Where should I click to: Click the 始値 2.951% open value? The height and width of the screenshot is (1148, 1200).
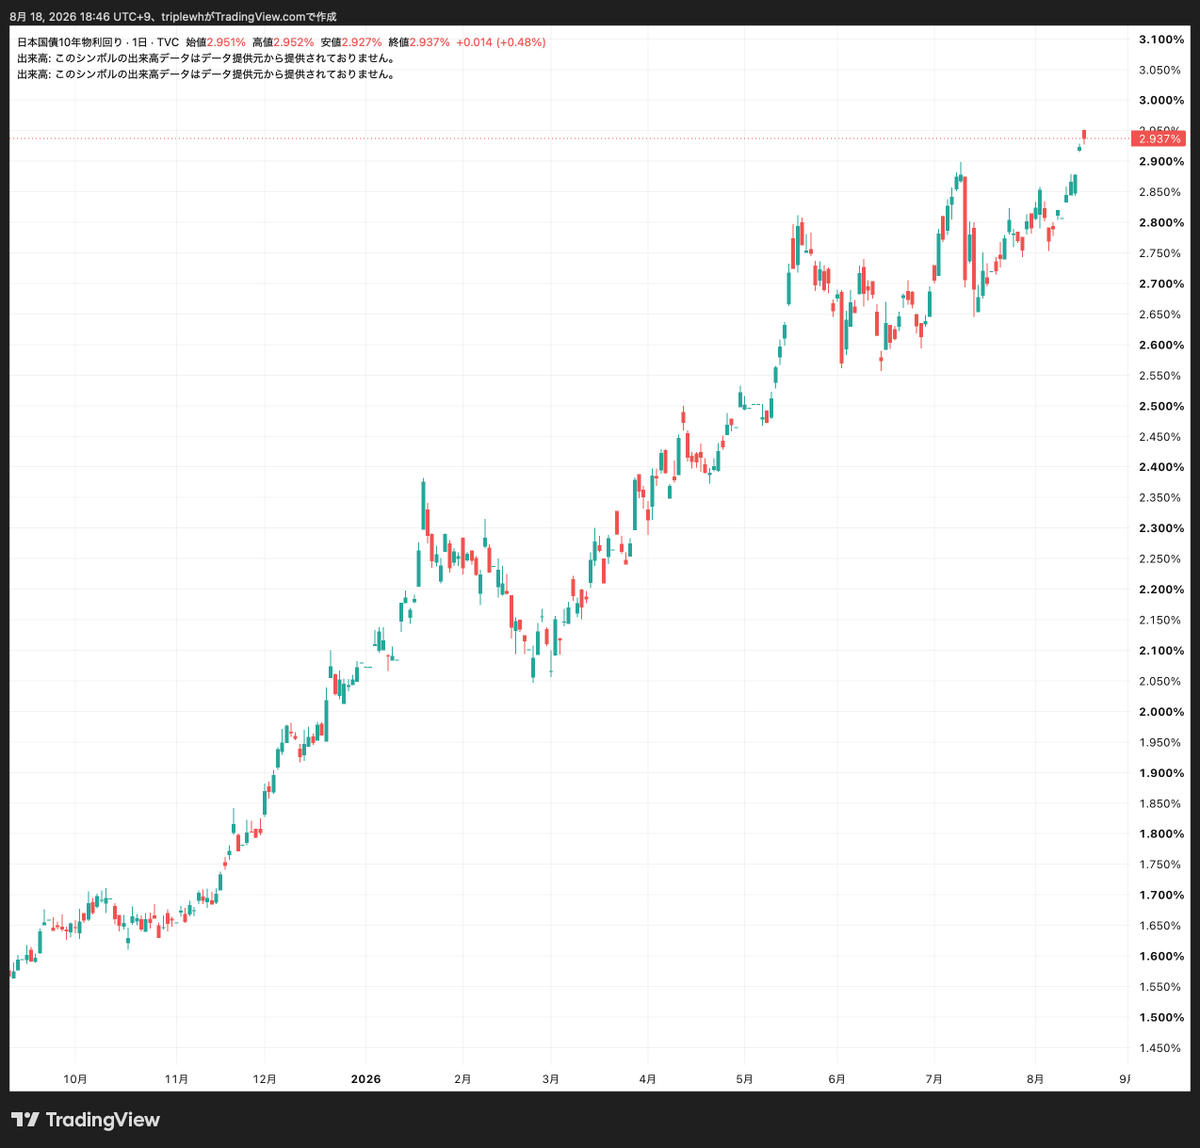(216, 42)
